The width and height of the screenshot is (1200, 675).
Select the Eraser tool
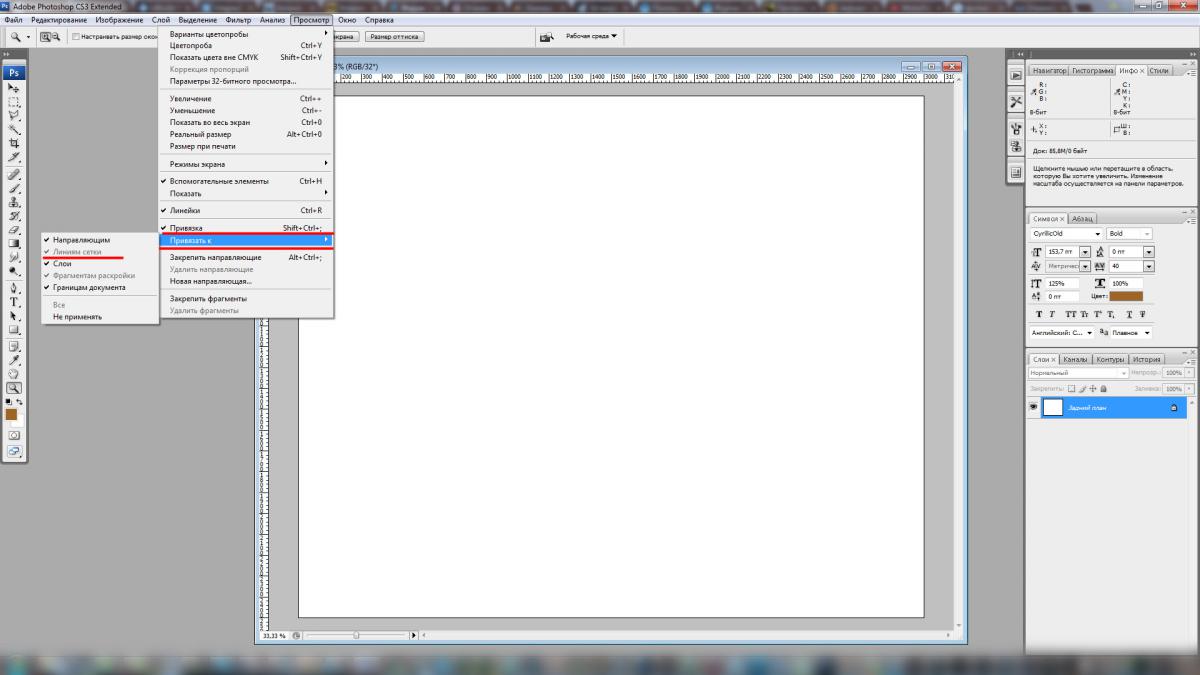tap(15, 229)
